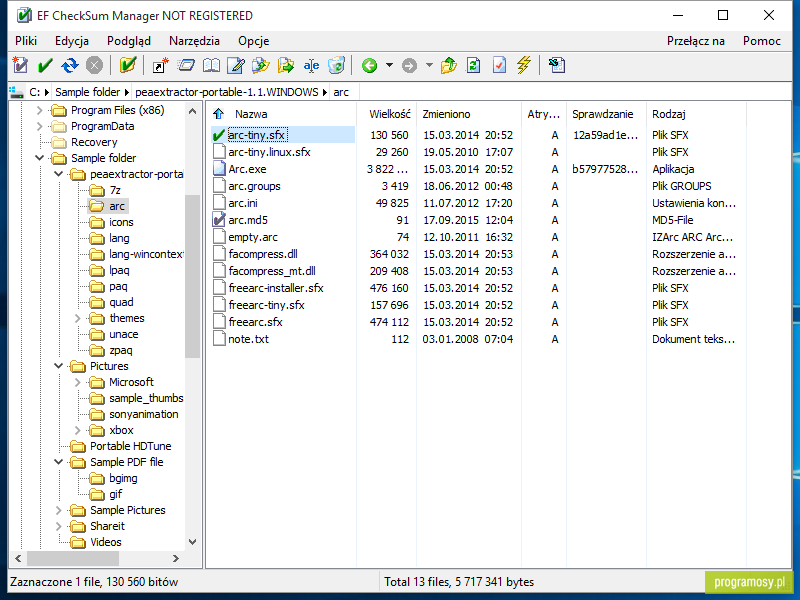
Task: Click Sample folder in the path bar
Action: click(x=87, y=92)
